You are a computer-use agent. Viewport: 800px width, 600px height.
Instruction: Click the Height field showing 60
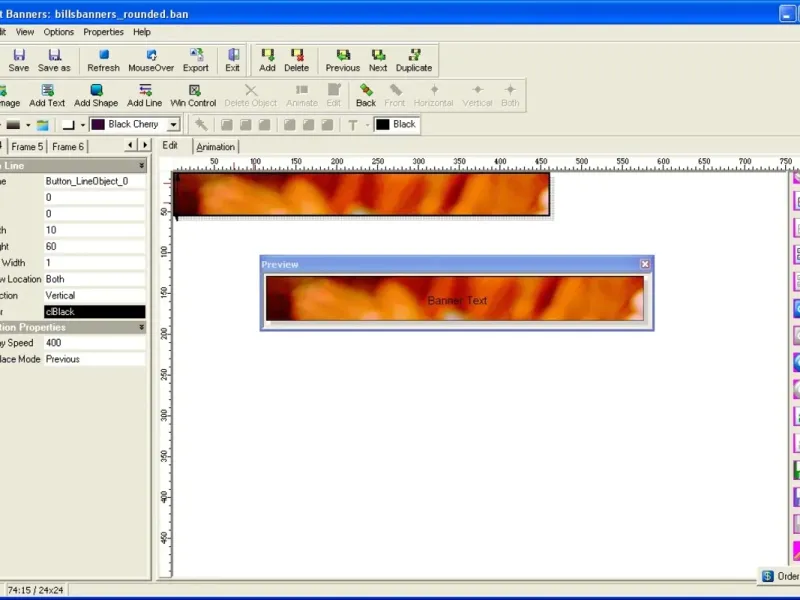coord(94,246)
